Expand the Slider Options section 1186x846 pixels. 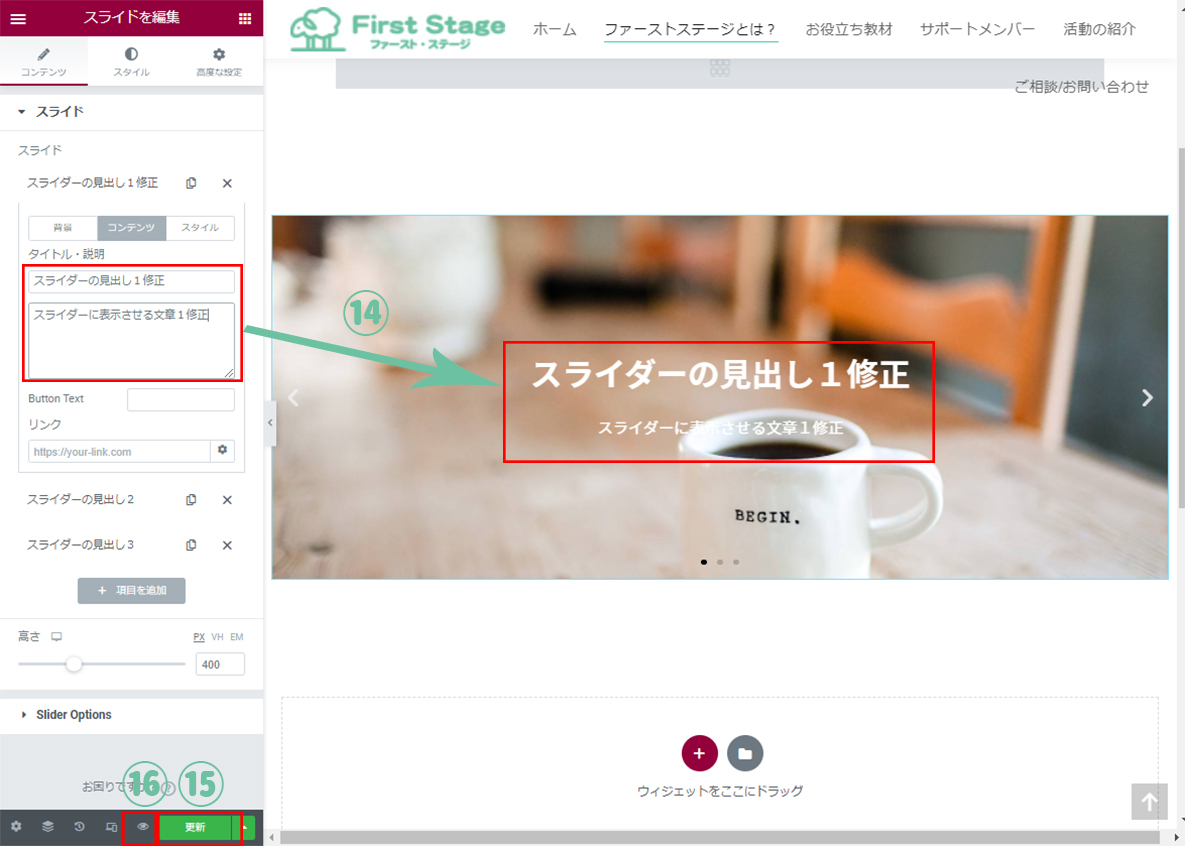tap(74, 715)
